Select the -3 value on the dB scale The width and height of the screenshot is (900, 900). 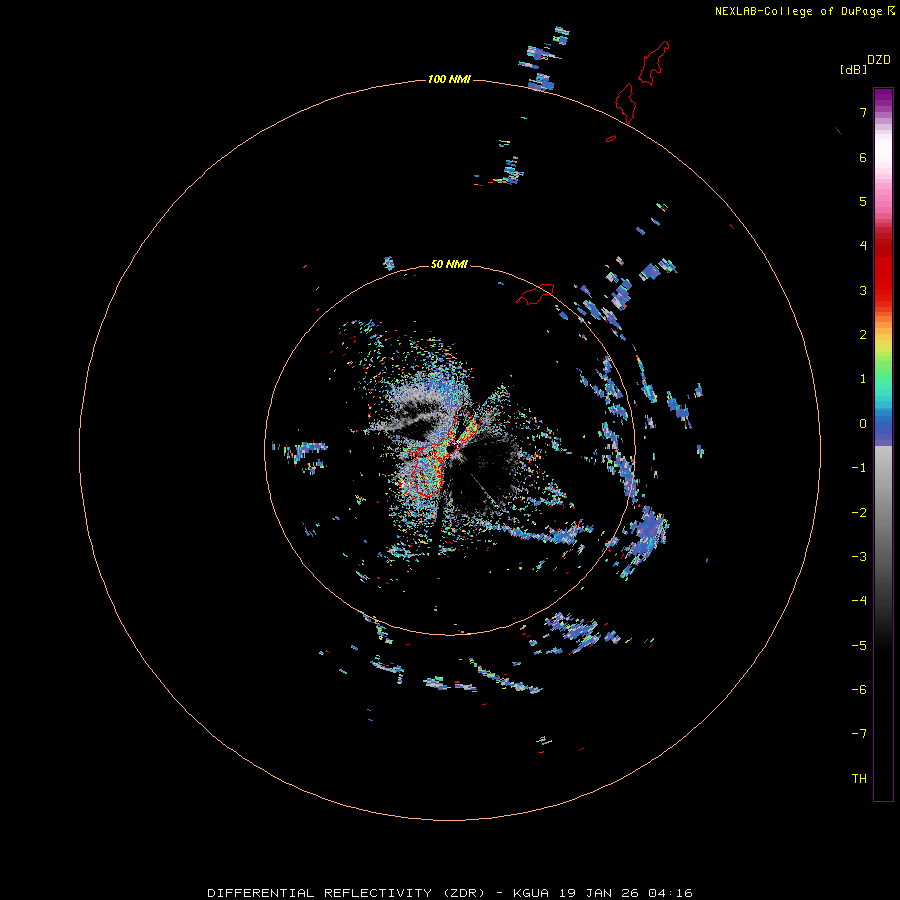click(x=859, y=557)
